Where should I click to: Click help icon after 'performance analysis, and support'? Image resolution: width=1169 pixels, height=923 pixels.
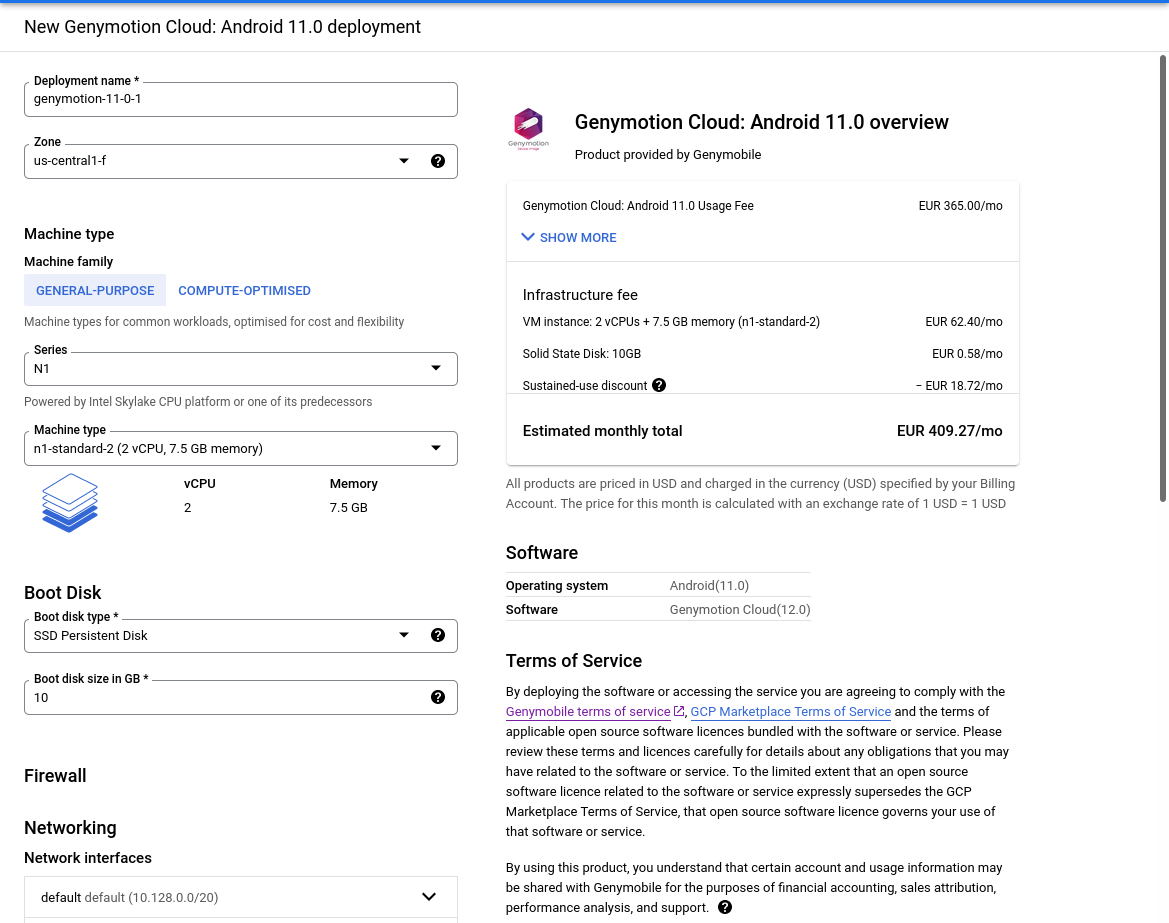pos(725,907)
